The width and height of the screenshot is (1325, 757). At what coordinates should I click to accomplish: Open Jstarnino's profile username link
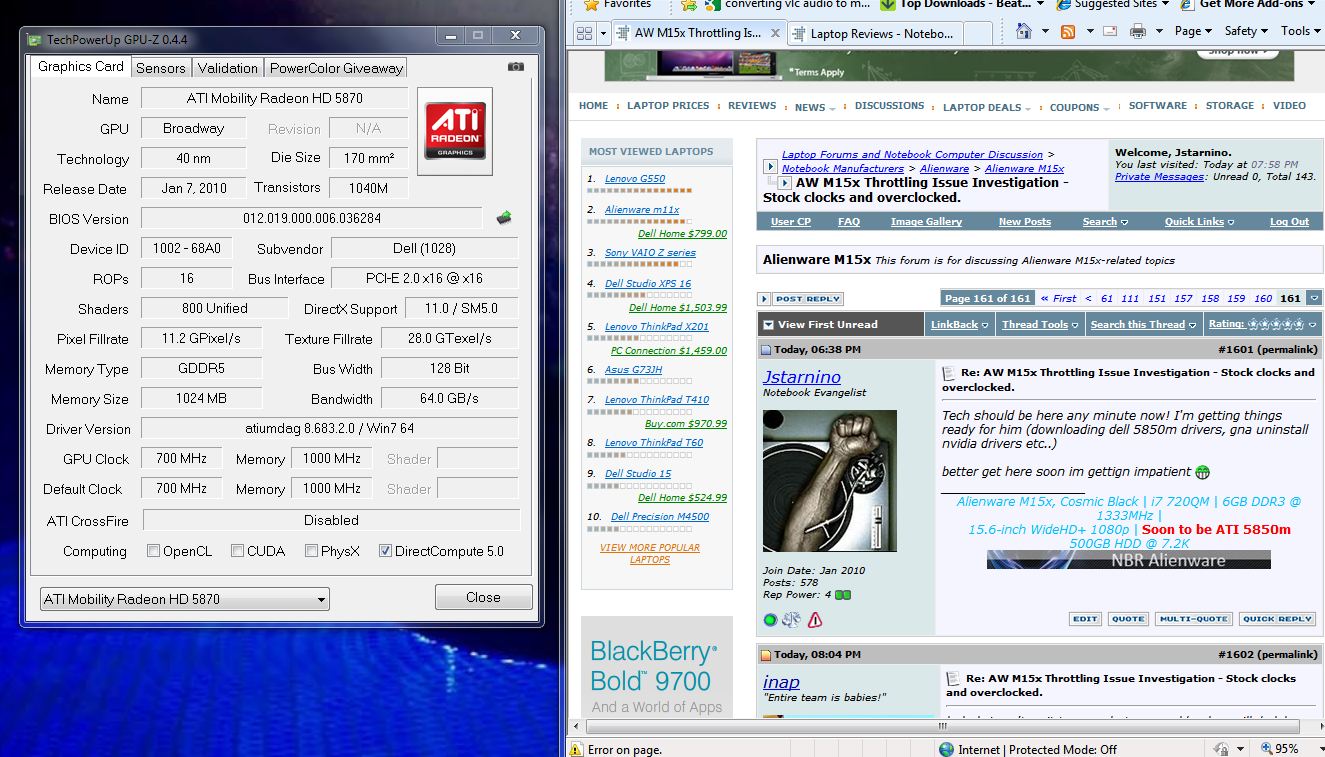802,376
